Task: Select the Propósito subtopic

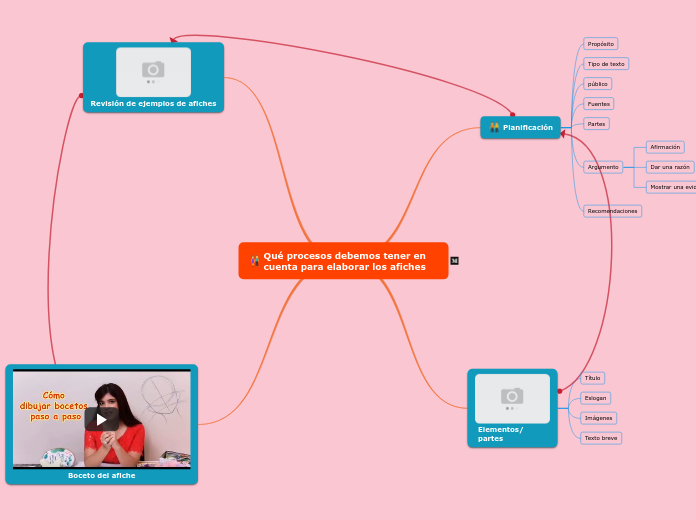Action: click(601, 44)
